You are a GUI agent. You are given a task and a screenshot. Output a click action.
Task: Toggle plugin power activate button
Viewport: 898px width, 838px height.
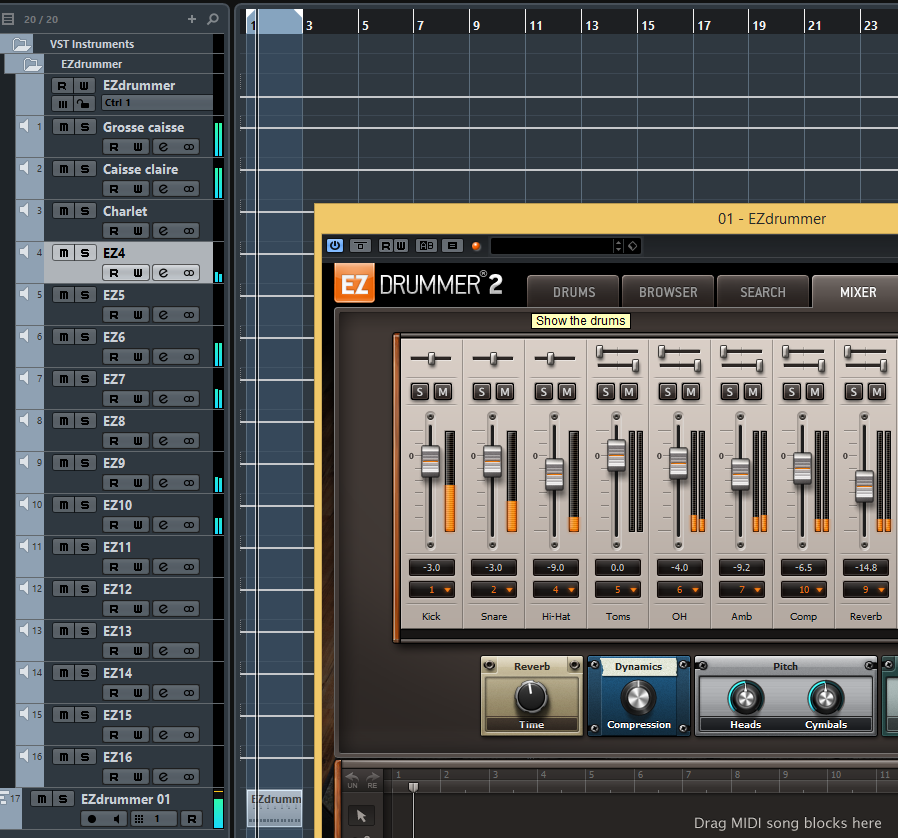tap(335, 246)
